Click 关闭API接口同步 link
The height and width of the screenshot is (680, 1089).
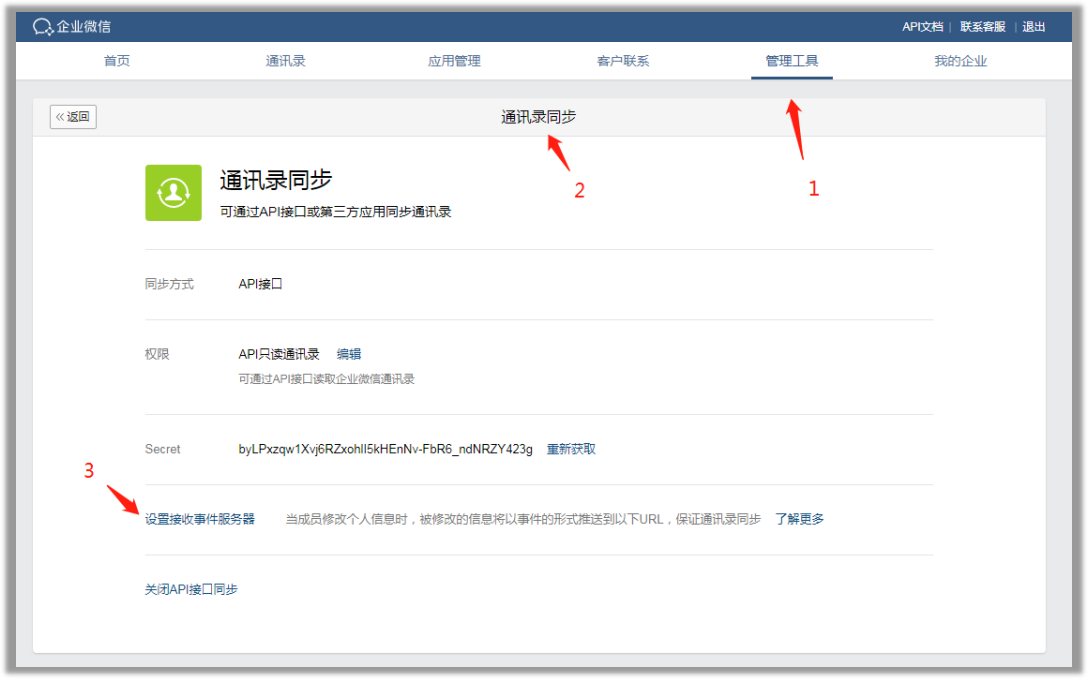click(191, 590)
